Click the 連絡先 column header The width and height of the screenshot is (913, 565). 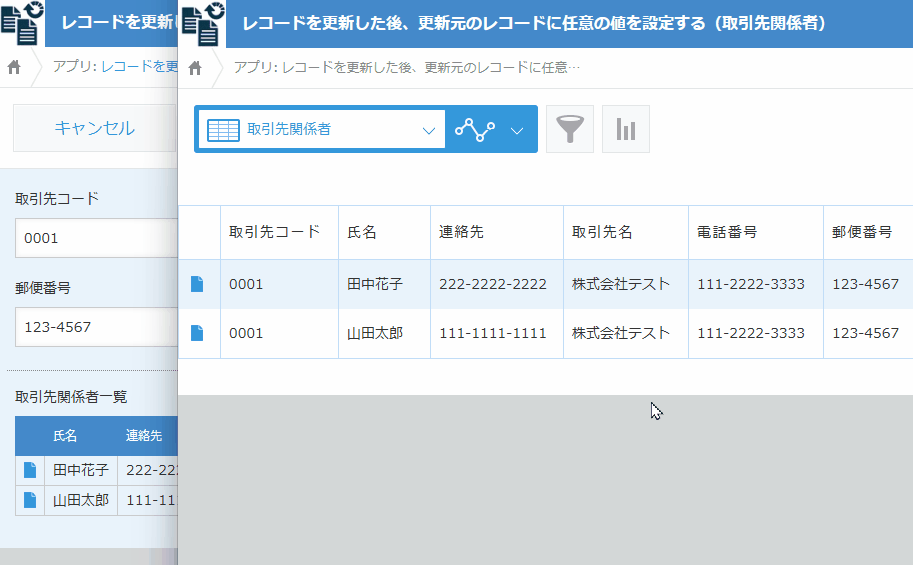coord(461,232)
